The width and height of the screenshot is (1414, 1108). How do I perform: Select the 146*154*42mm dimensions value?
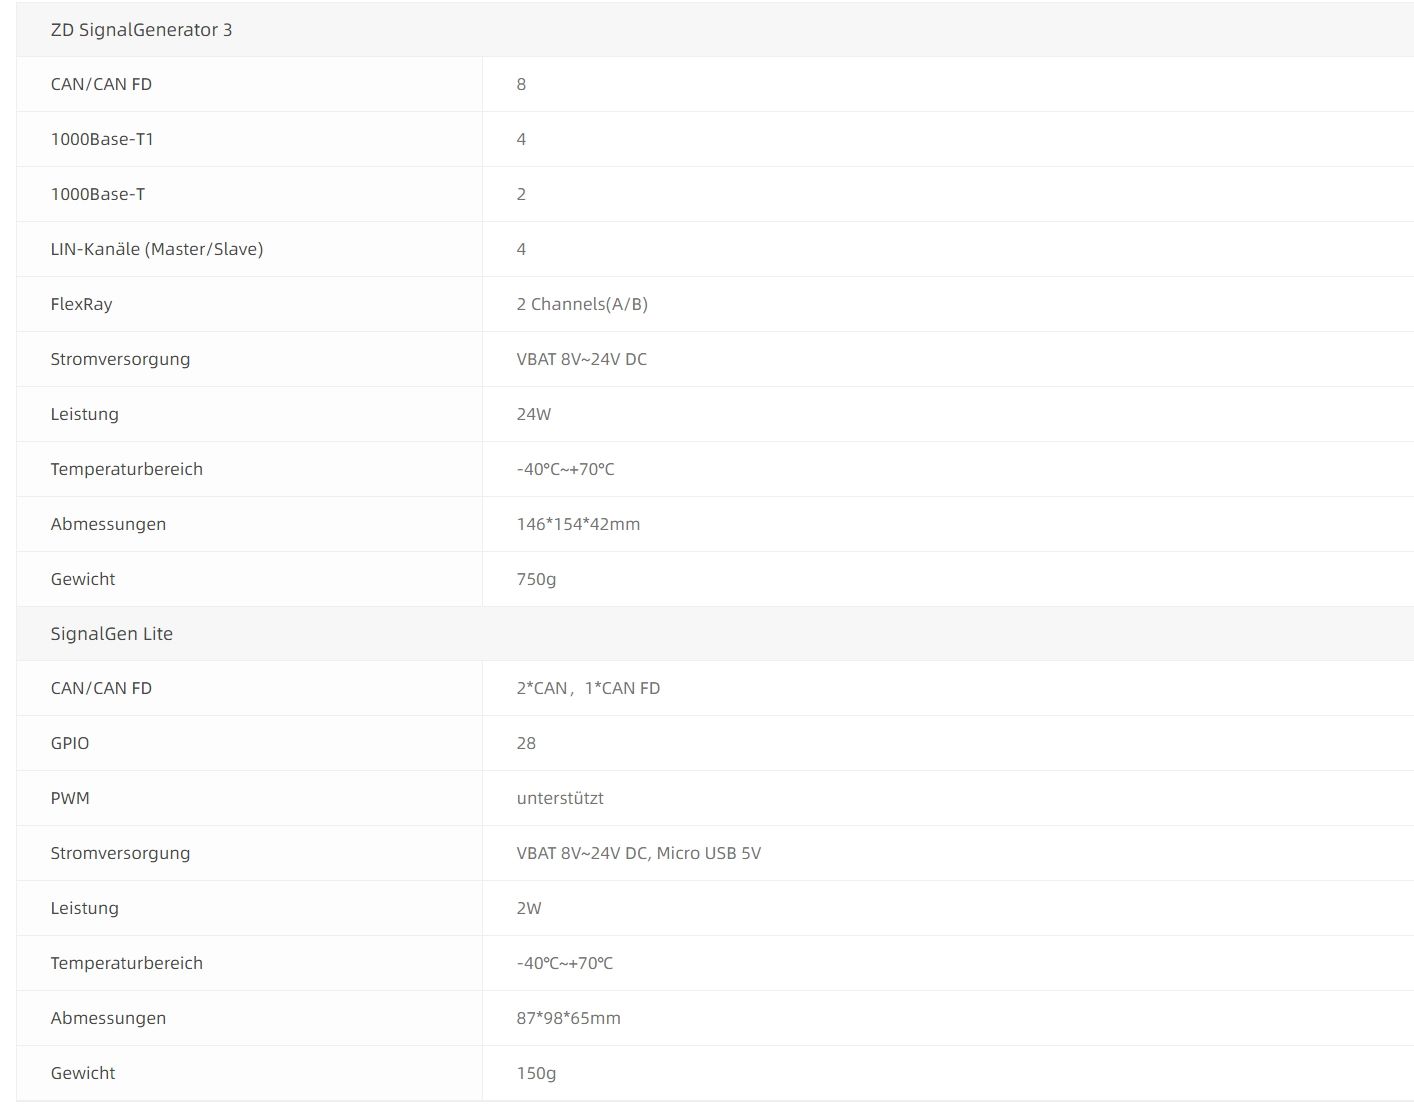click(x=578, y=524)
